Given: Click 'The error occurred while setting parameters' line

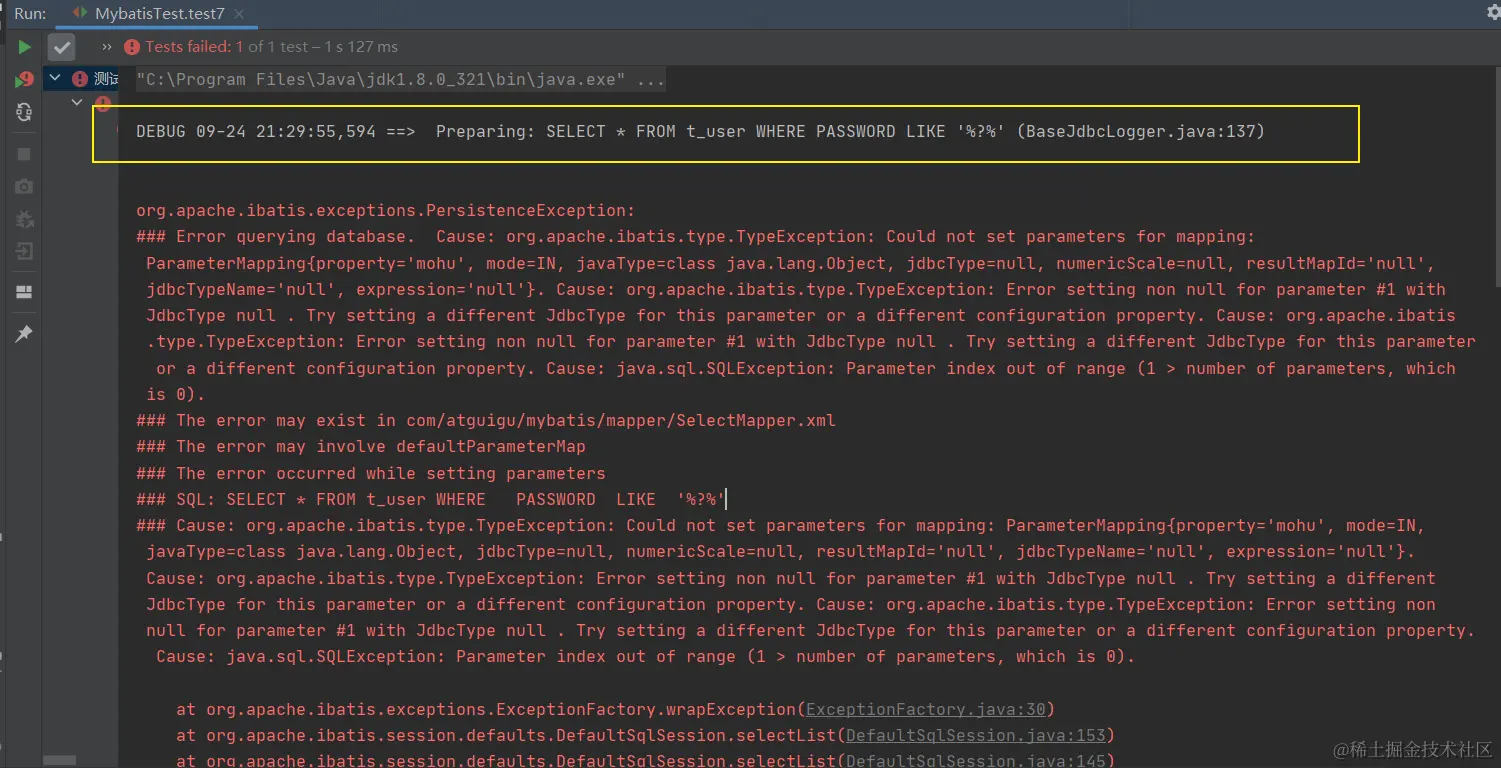Looking at the screenshot, I should tap(371, 473).
